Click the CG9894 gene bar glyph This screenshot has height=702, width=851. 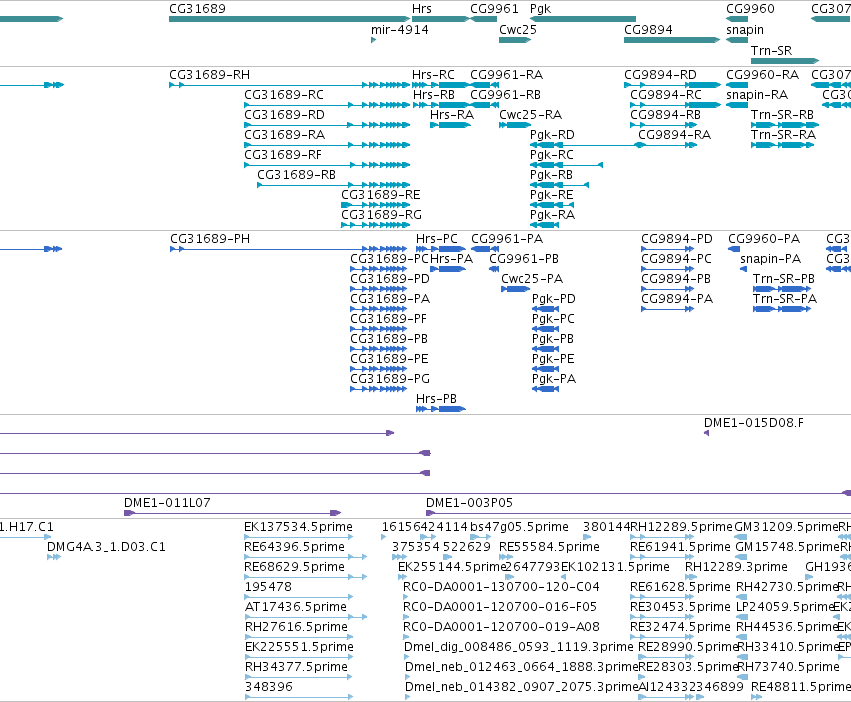[672, 40]
